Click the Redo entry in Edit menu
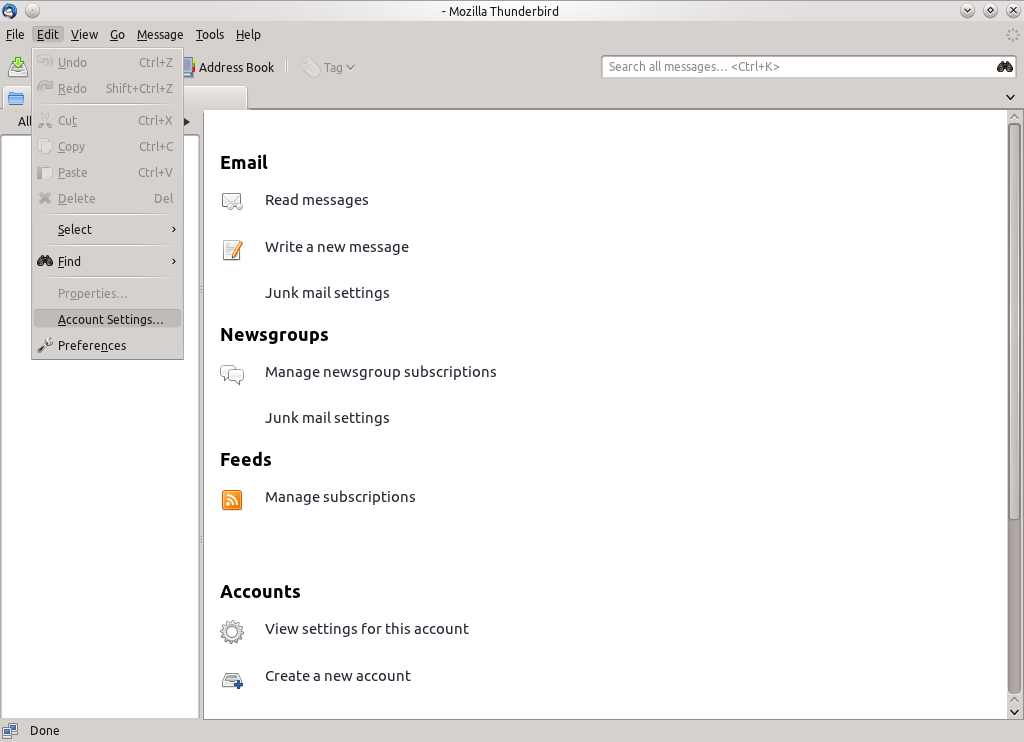1024x742 pixels. 108,88
